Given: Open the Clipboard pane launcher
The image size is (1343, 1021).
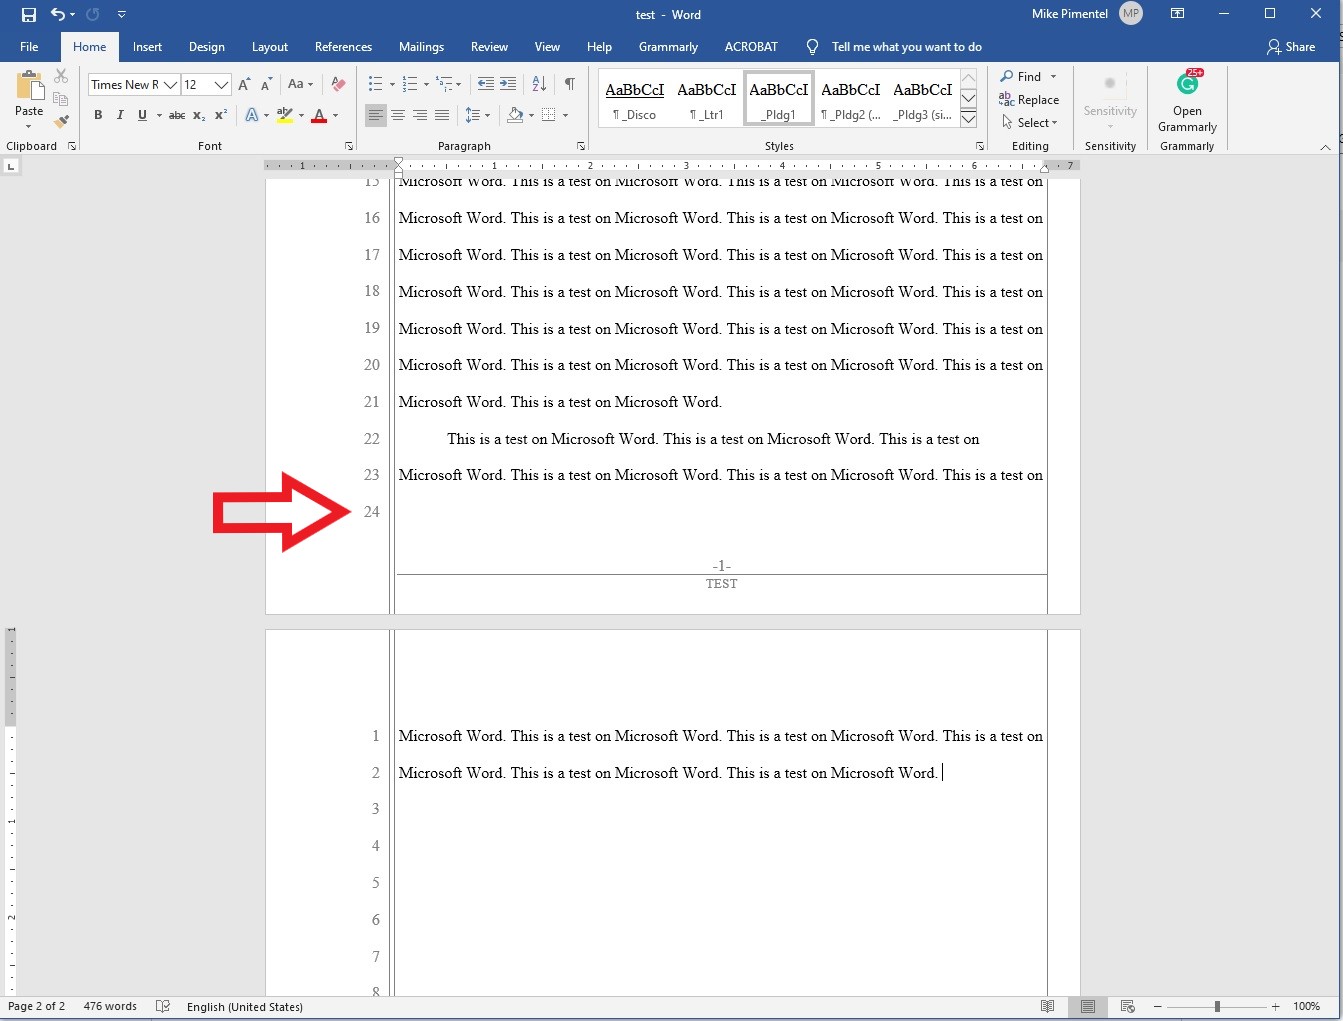Looking at the screenshot, I should coord(72,146).
